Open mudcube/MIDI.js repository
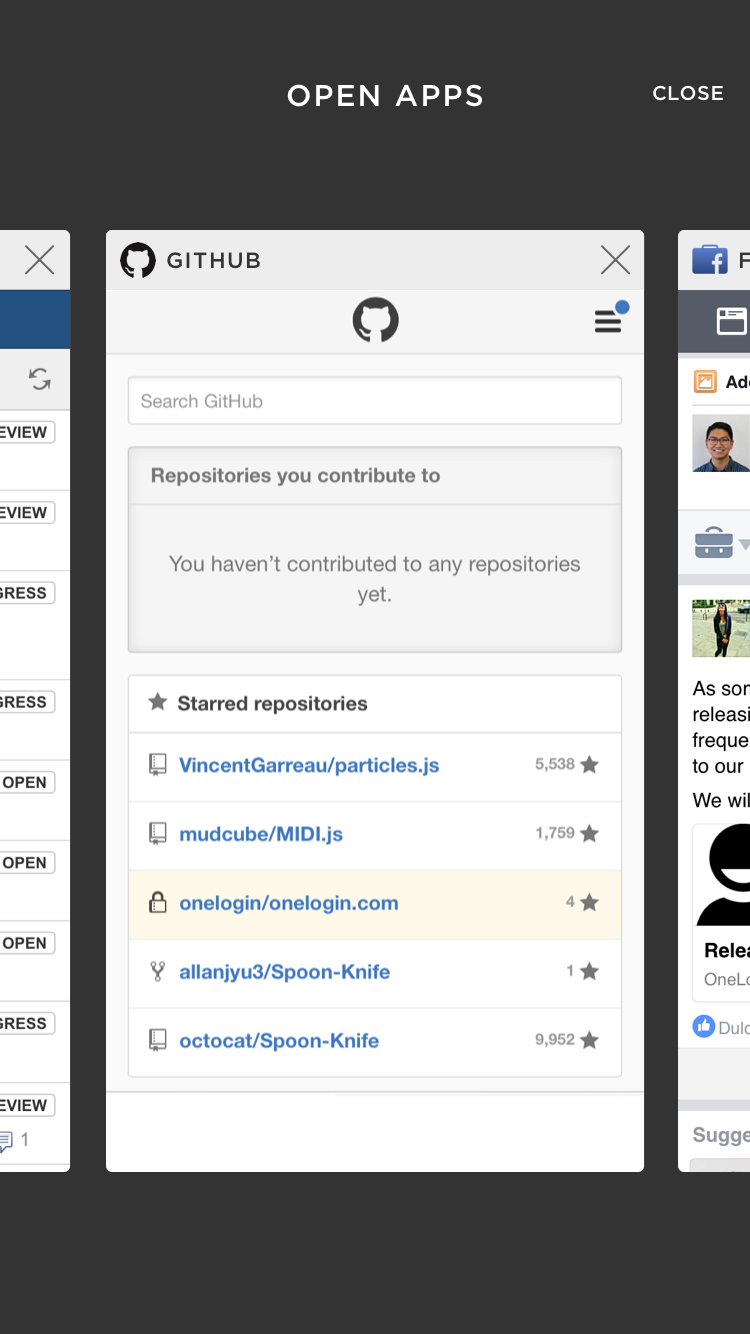 click(x=261, y=834)
